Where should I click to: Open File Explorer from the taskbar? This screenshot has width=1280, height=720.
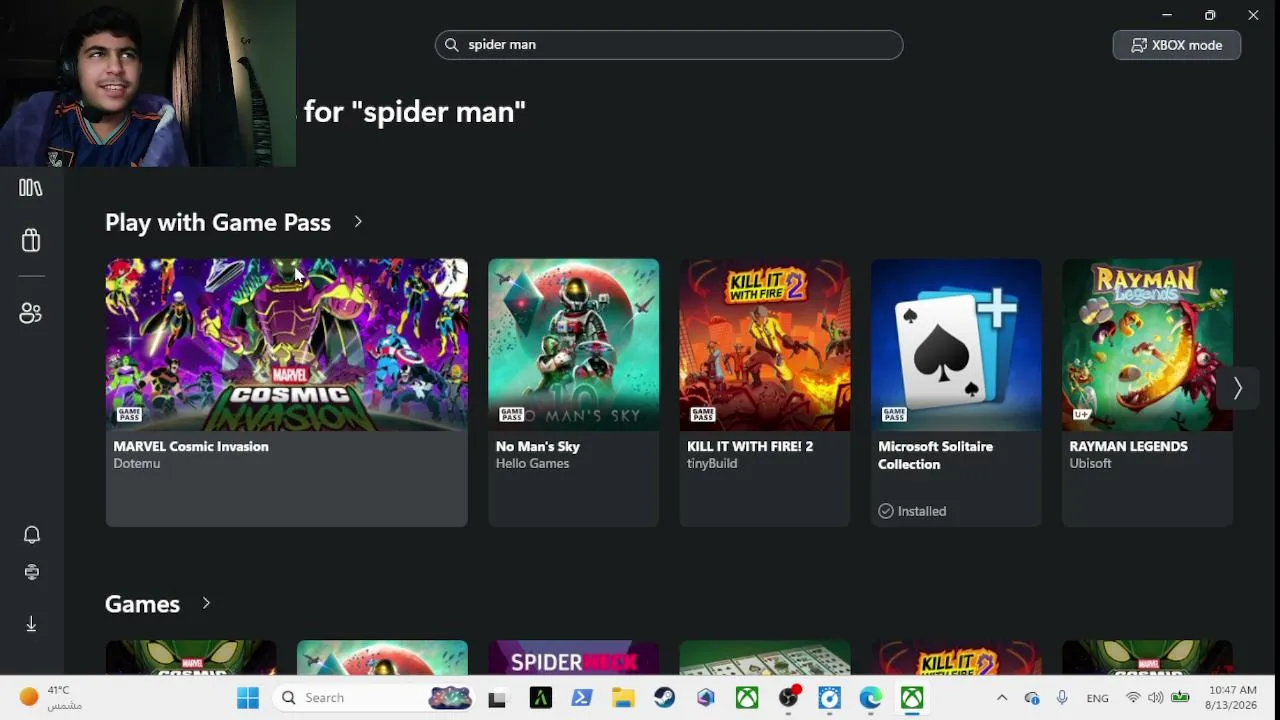[x=623, y=698]
